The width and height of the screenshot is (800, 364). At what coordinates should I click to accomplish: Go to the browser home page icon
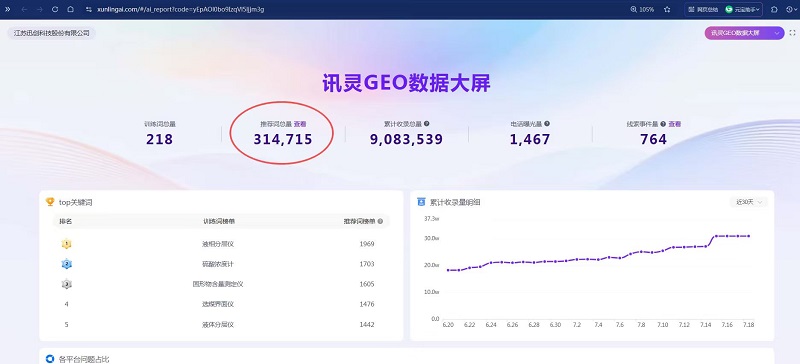click(x=70, y=9)
